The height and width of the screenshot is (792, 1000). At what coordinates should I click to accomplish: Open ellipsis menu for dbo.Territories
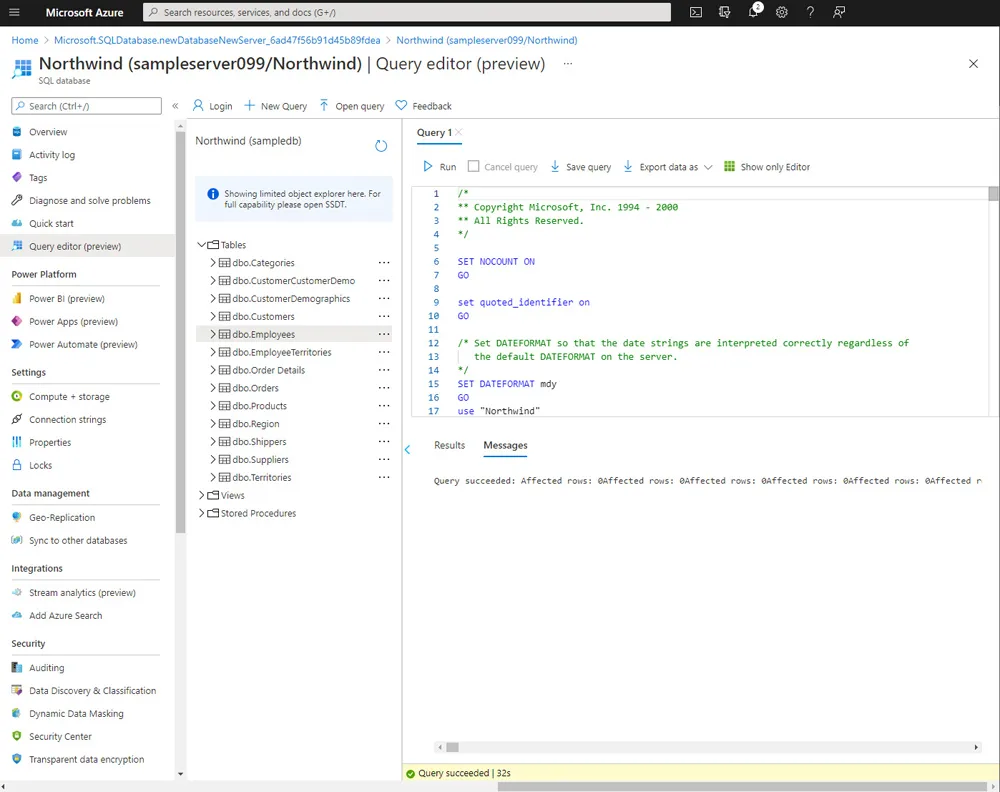384,477
